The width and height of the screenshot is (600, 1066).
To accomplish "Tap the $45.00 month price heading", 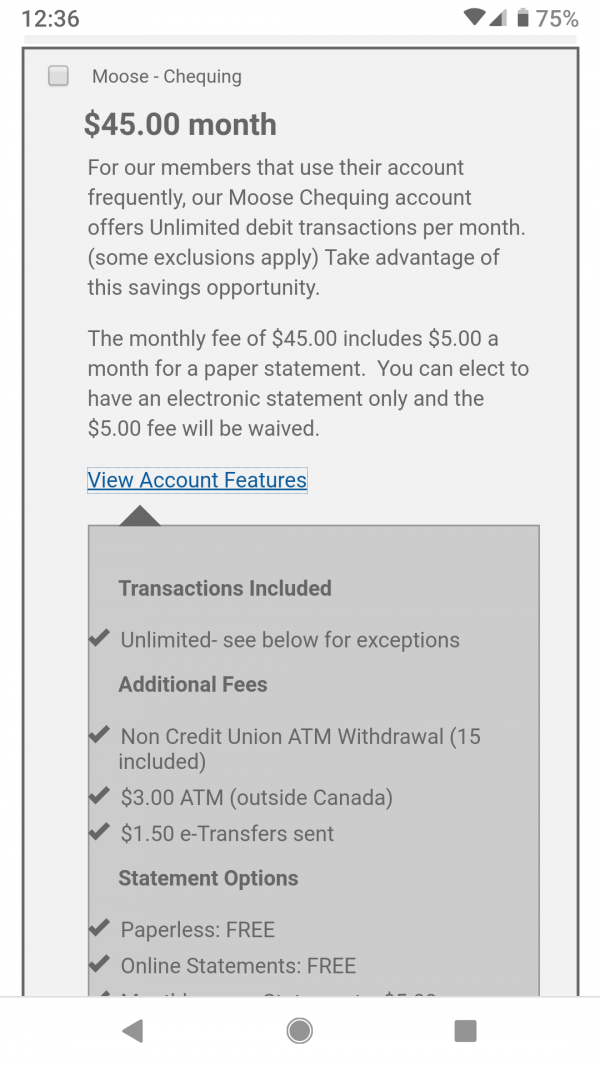I will click(x=180, y=124).
